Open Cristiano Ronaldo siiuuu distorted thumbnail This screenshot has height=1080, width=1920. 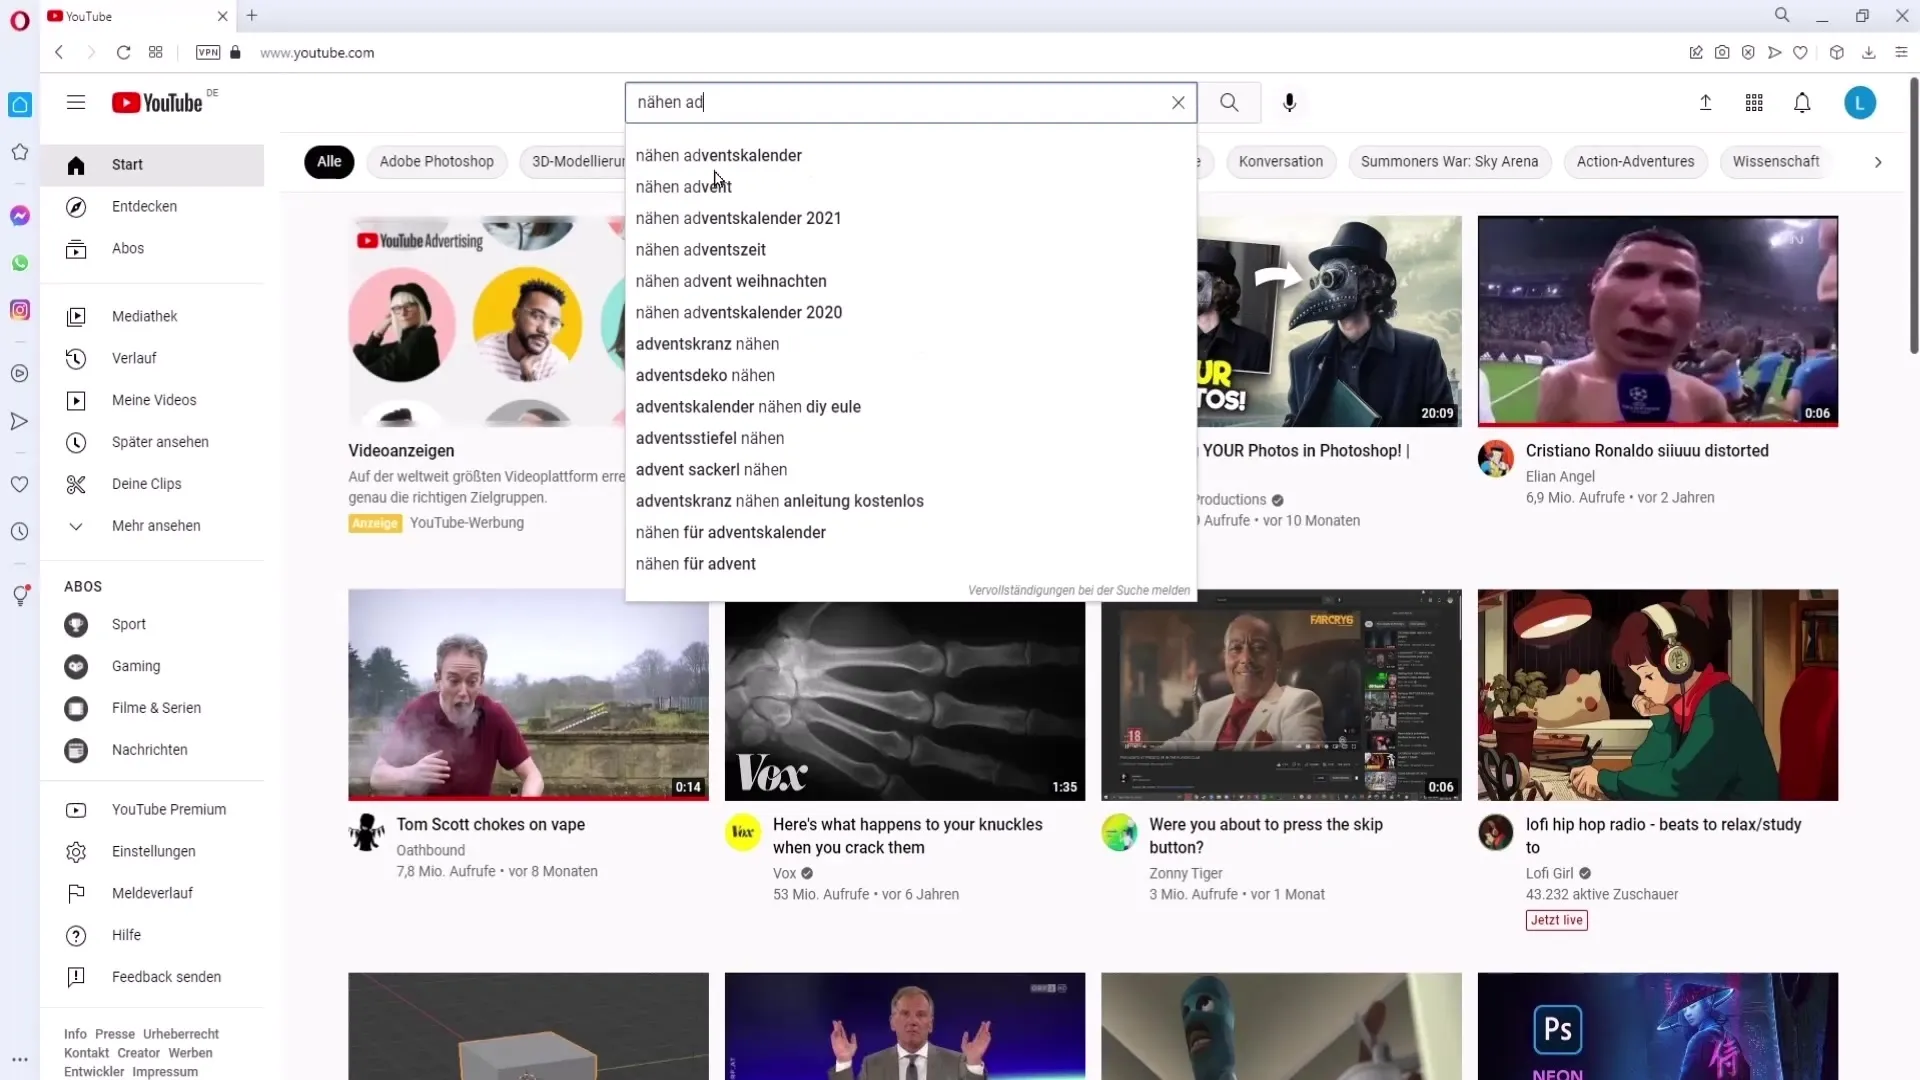pyautogui.click(x=1657, y=322)
